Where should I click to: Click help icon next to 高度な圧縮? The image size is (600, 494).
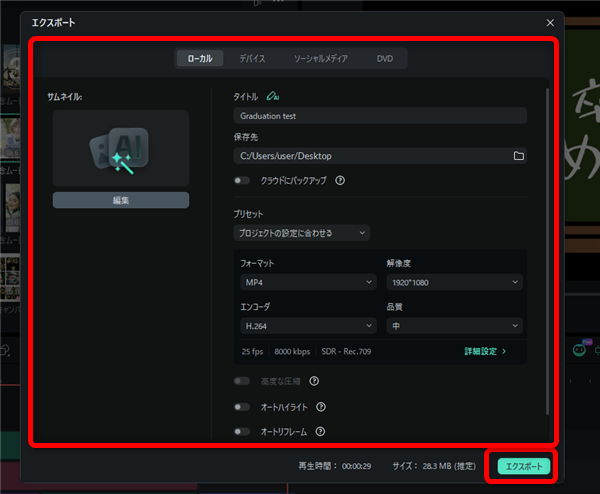click(x=314, y=381)
